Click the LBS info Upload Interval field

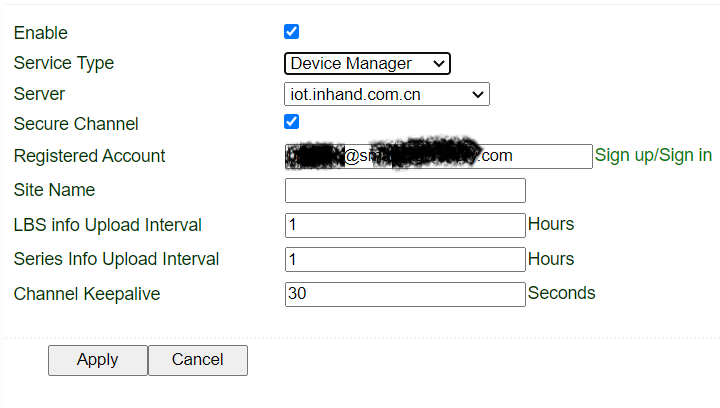coord(405,225)
